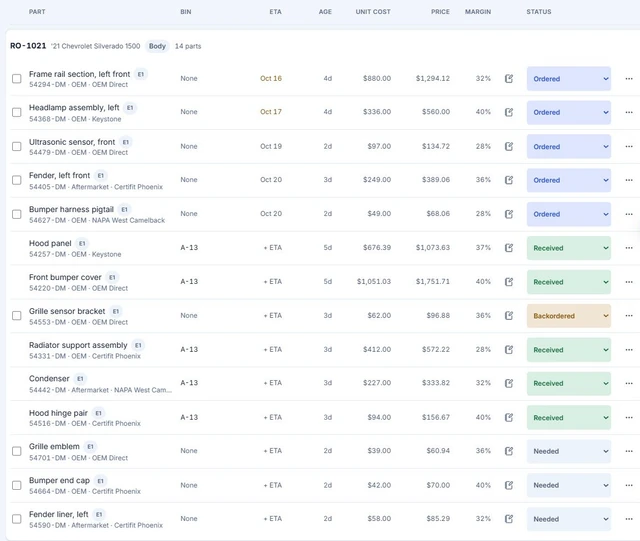Change Ordered status of Headlamp assembly

(x=569, y=112)
